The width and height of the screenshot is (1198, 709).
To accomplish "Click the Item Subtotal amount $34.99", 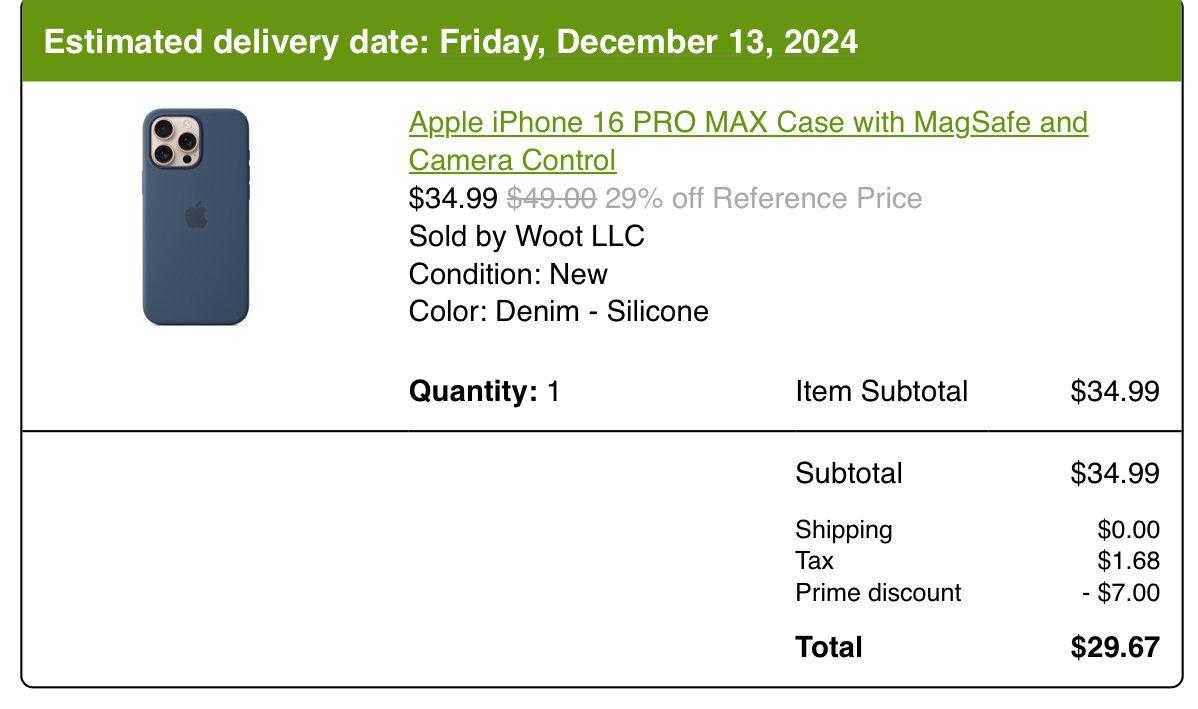I will (x=1115, y=391).
